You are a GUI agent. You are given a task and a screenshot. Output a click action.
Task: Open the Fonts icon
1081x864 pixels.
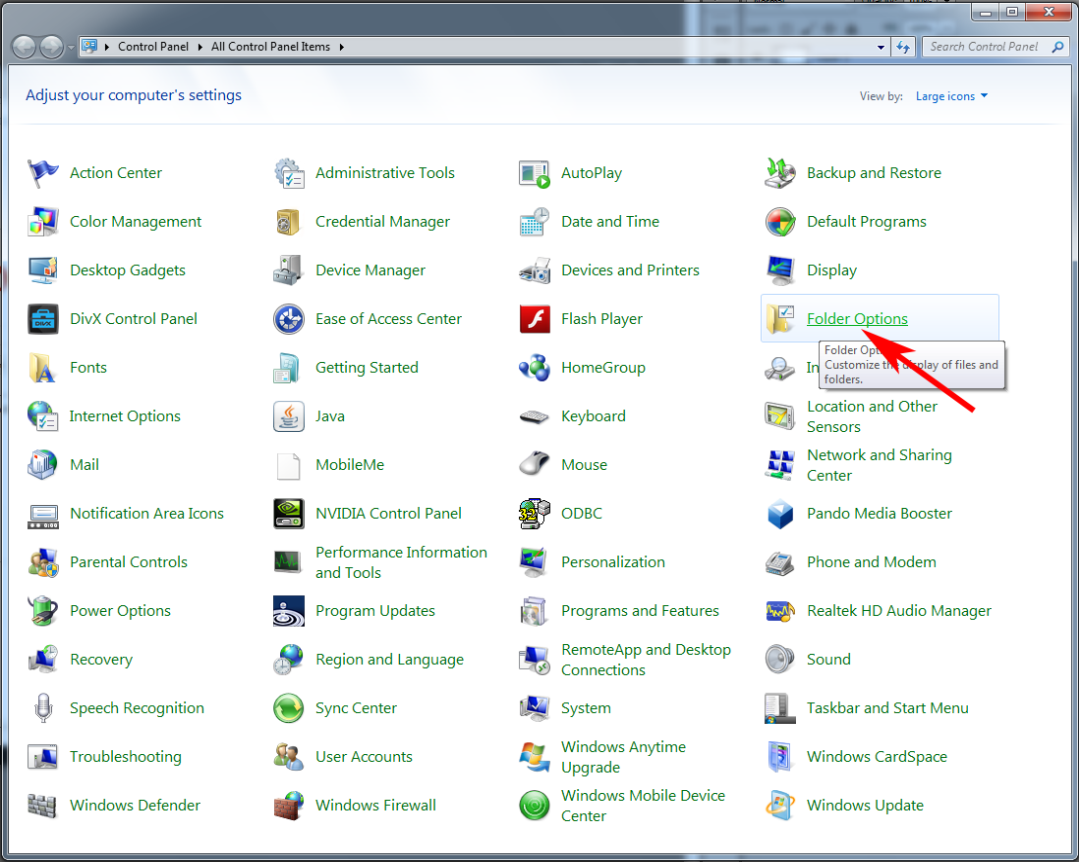tap(43, 368)
